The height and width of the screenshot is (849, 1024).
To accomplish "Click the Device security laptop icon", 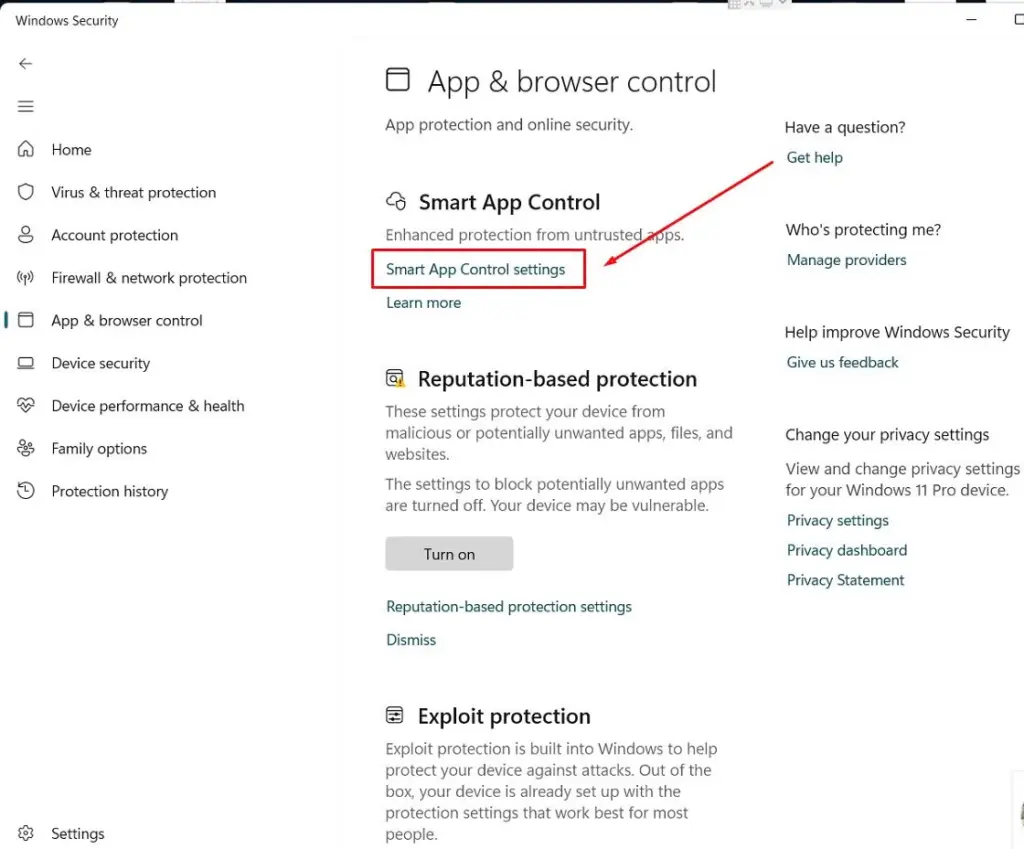I will 26,363.
